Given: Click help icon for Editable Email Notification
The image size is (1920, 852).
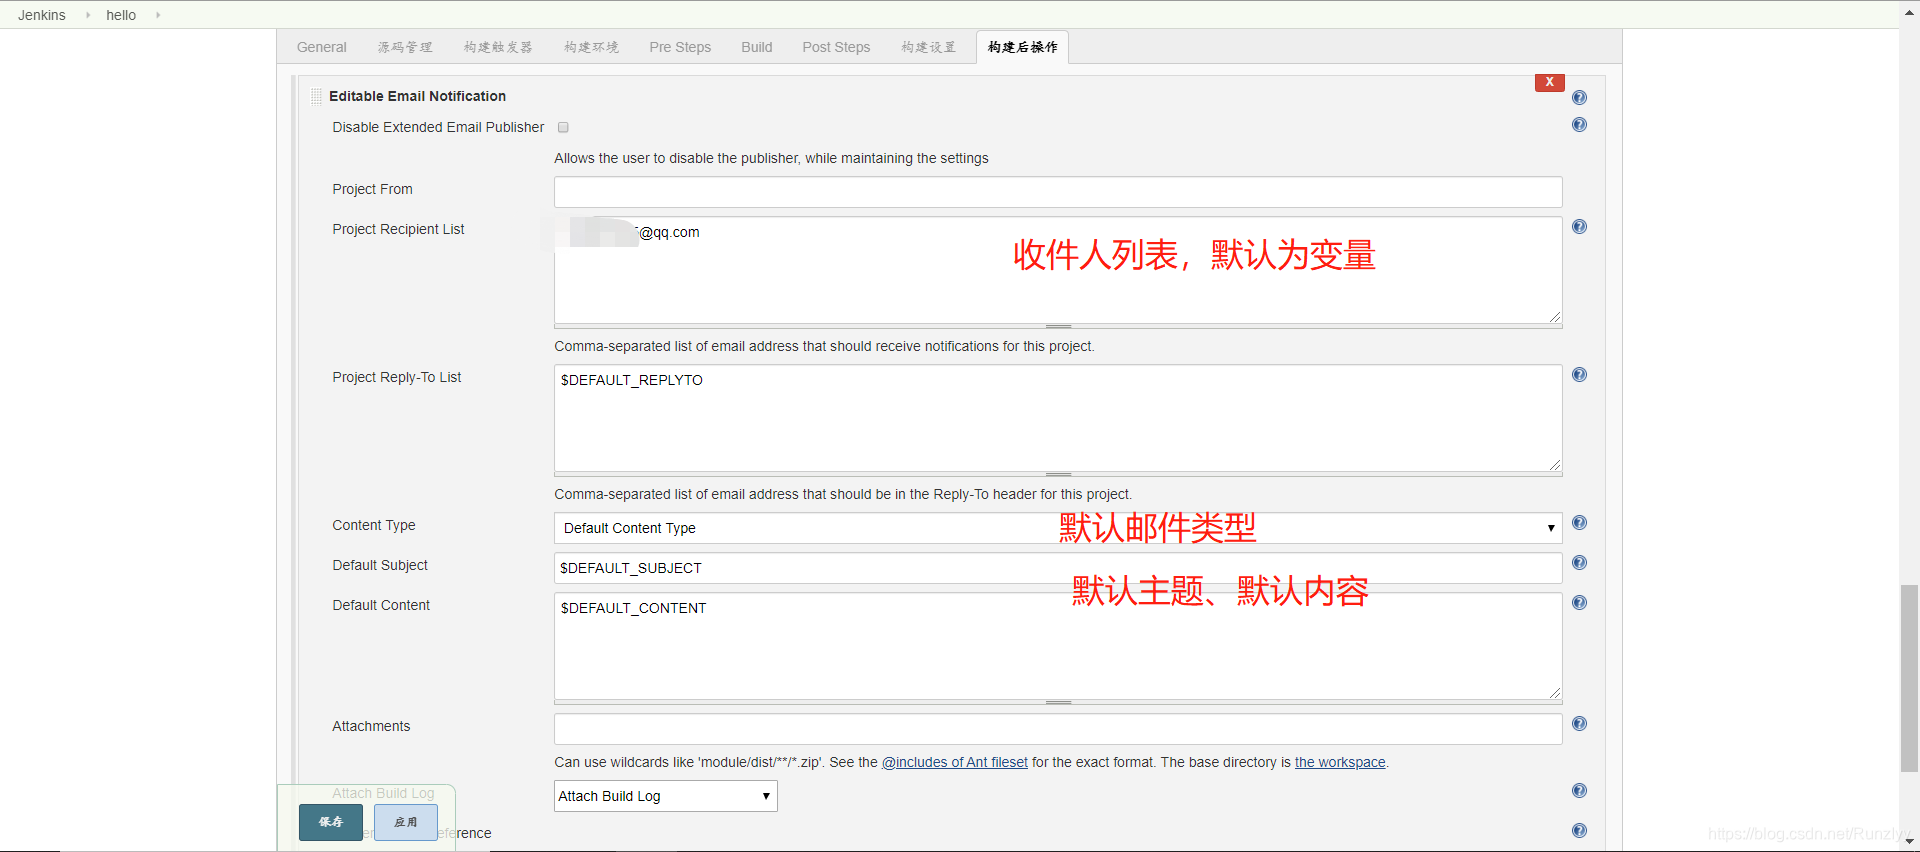Looking at the screenshot, I should click(x=1579, y=97).
